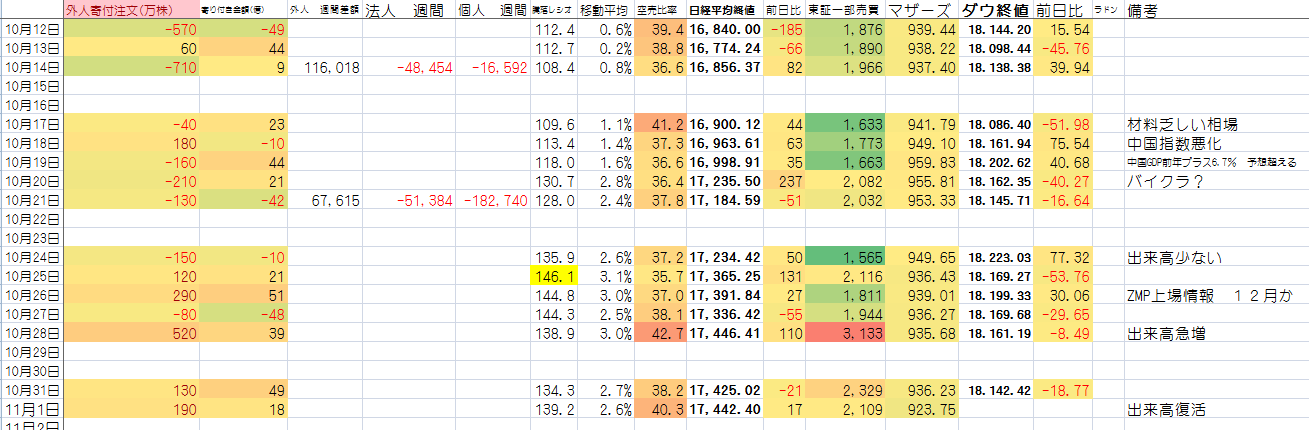Select the 10月28日 date cell
The height and width of the screenshot is (430, 1309).
tap(31, 332)
